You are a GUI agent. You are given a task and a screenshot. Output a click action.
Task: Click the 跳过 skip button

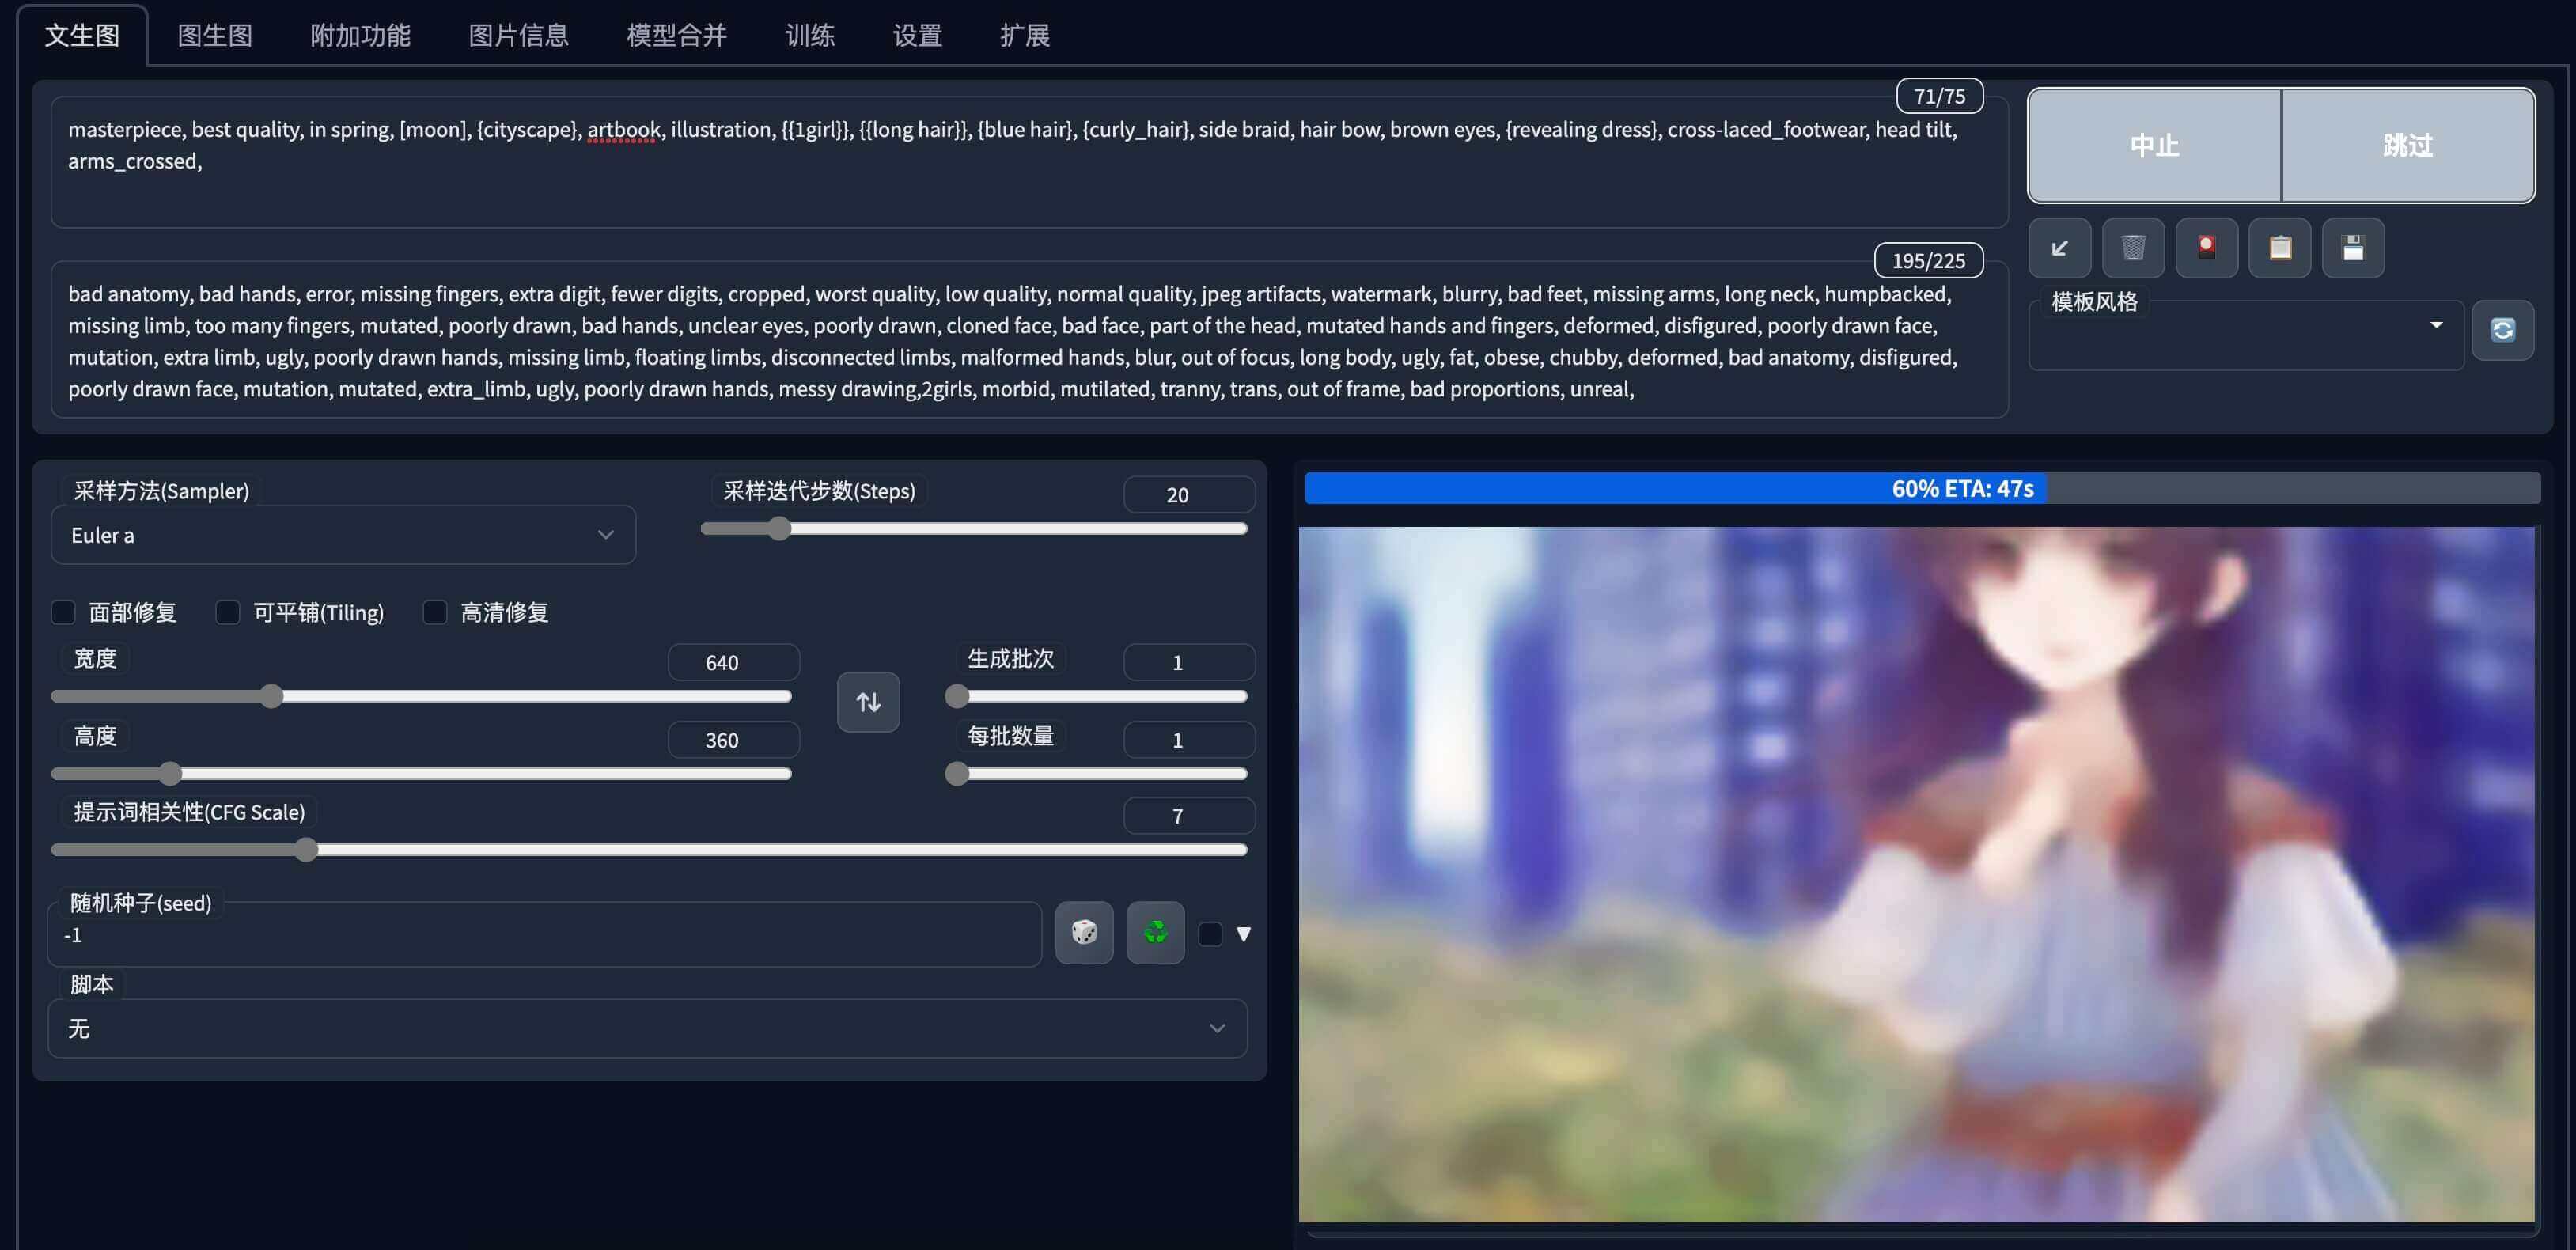point(2407,146)
